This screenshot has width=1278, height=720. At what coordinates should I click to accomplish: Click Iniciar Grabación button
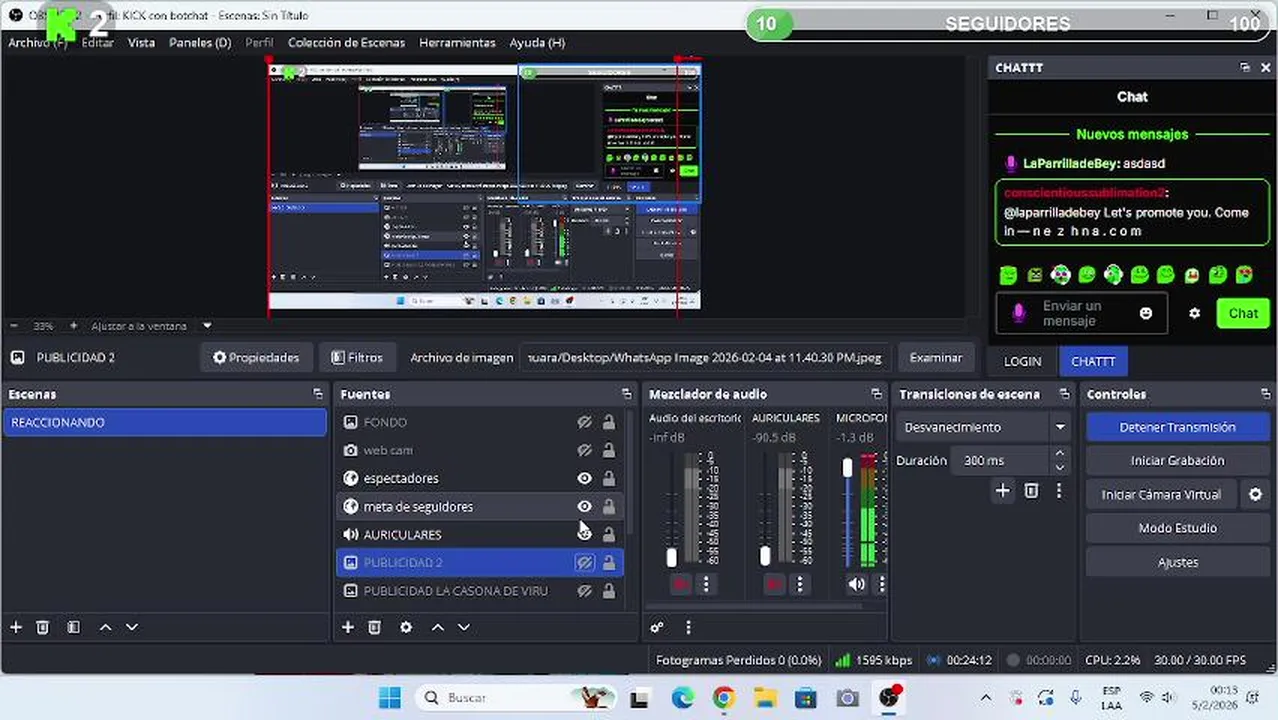1177,460
